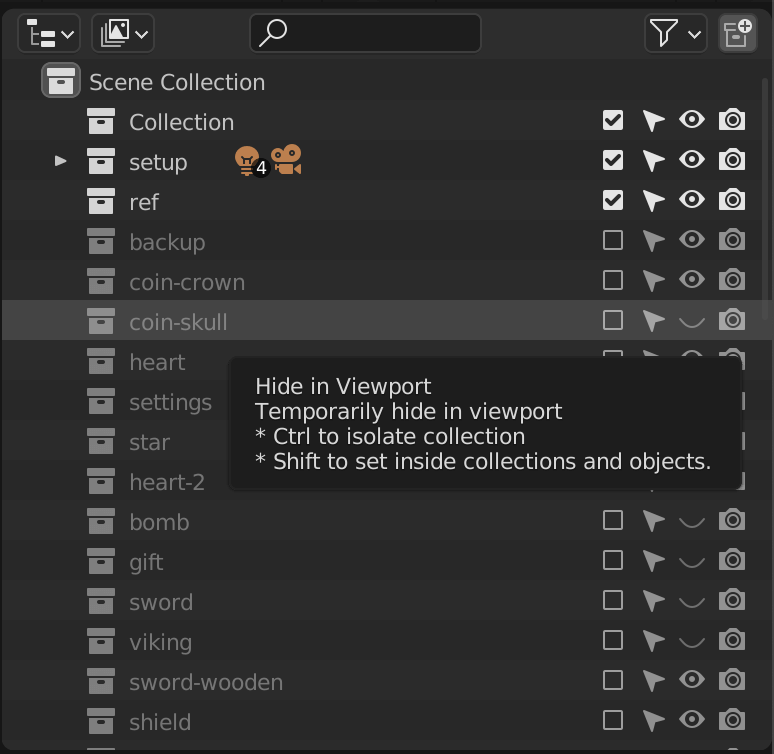Open the editor type dropdown
Image resolution: width=774 pixels, height=754 pixels.
(49, 34)
